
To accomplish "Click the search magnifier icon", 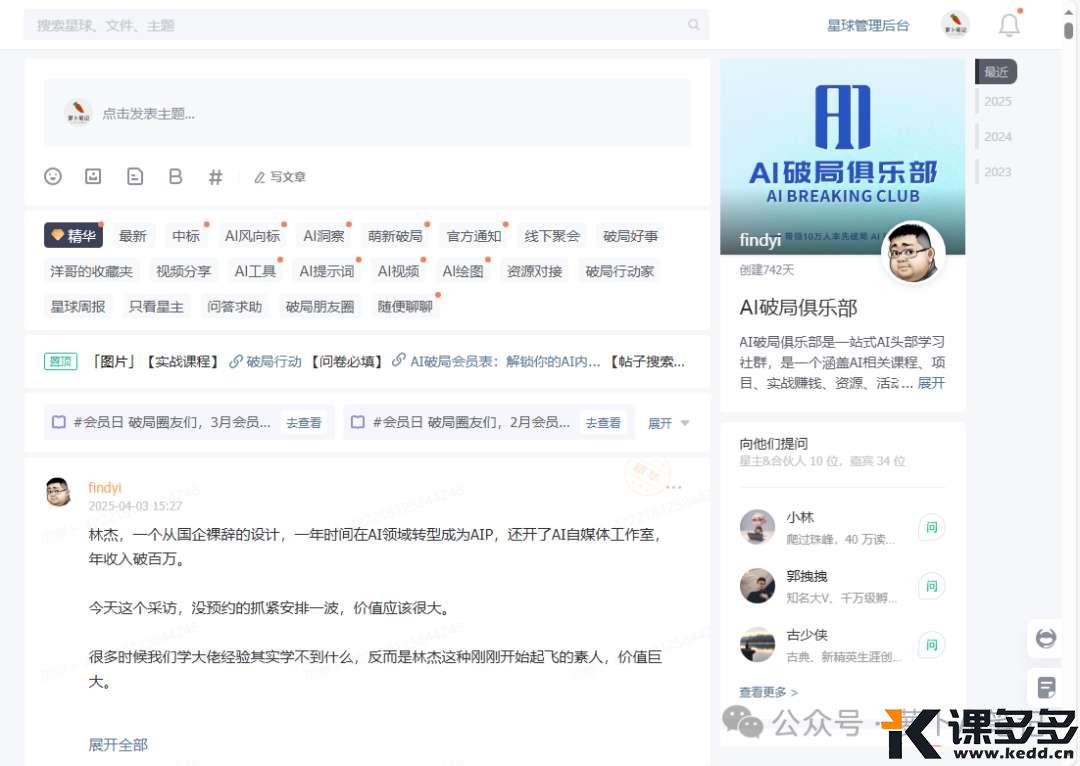I will pos(694,25).
